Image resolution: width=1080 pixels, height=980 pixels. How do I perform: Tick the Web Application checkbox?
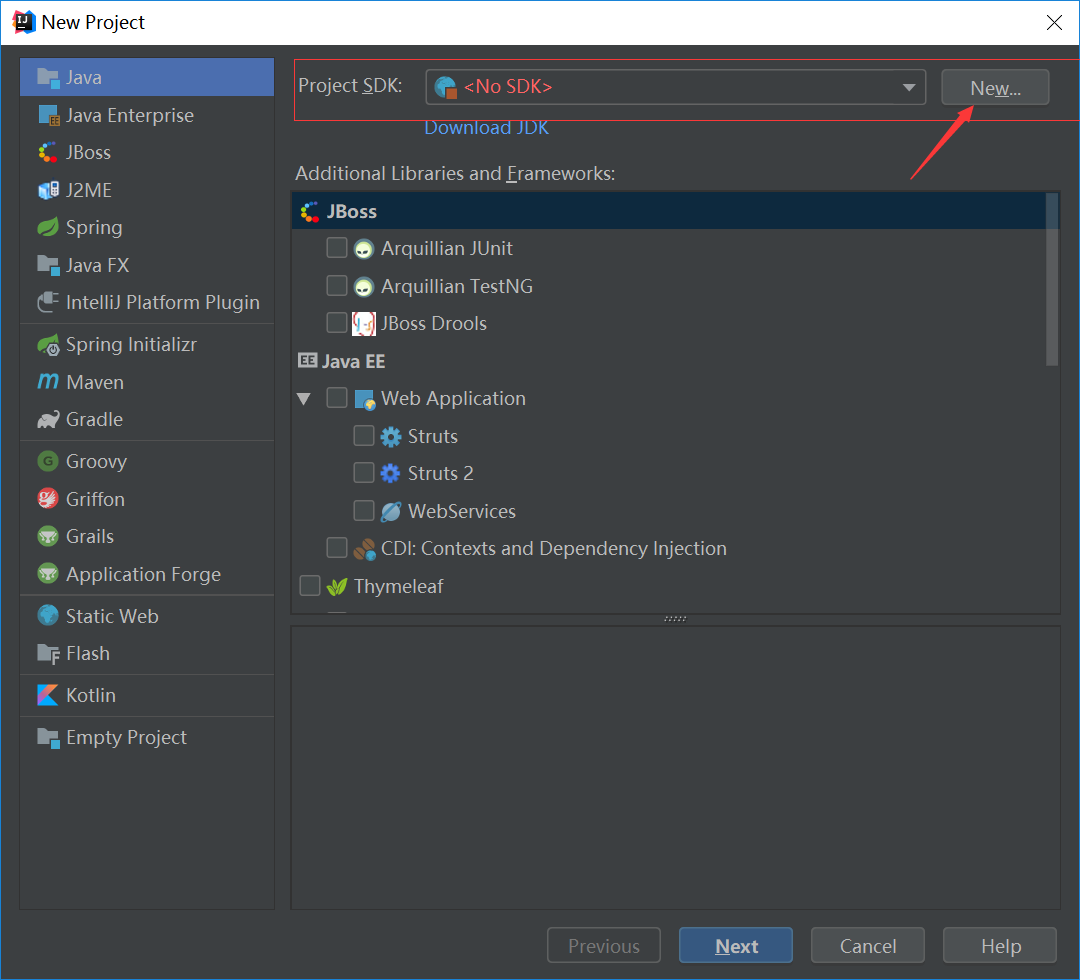point(337,397)
